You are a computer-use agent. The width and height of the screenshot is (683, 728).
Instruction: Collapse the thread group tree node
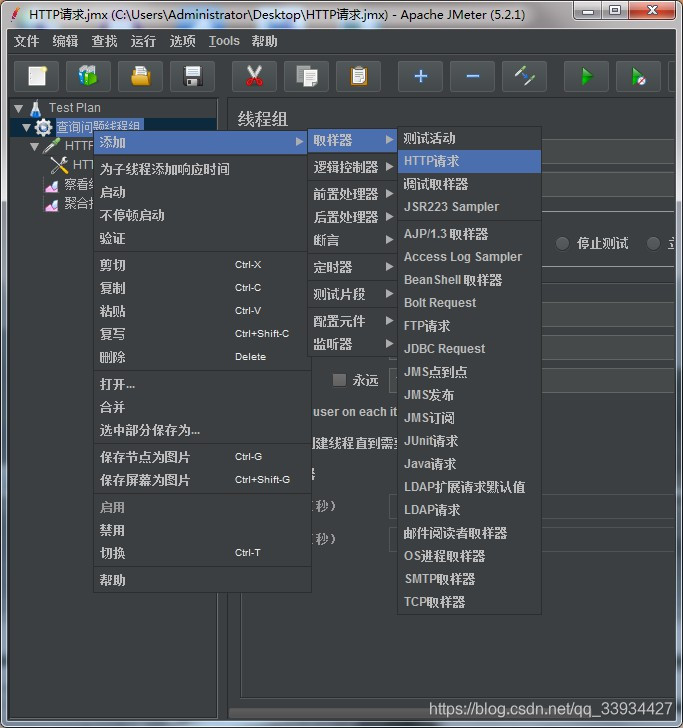tap(26, 127)
